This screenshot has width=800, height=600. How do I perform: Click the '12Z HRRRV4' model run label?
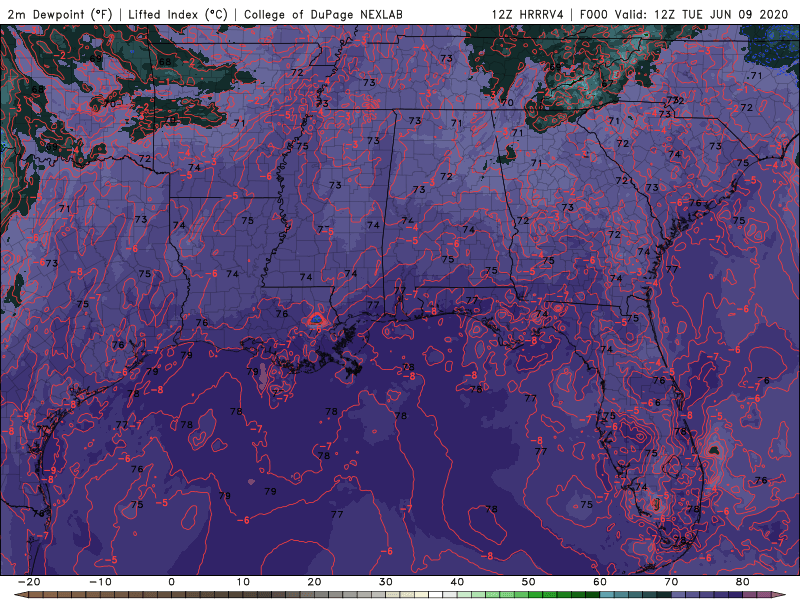tap(528, 14)
